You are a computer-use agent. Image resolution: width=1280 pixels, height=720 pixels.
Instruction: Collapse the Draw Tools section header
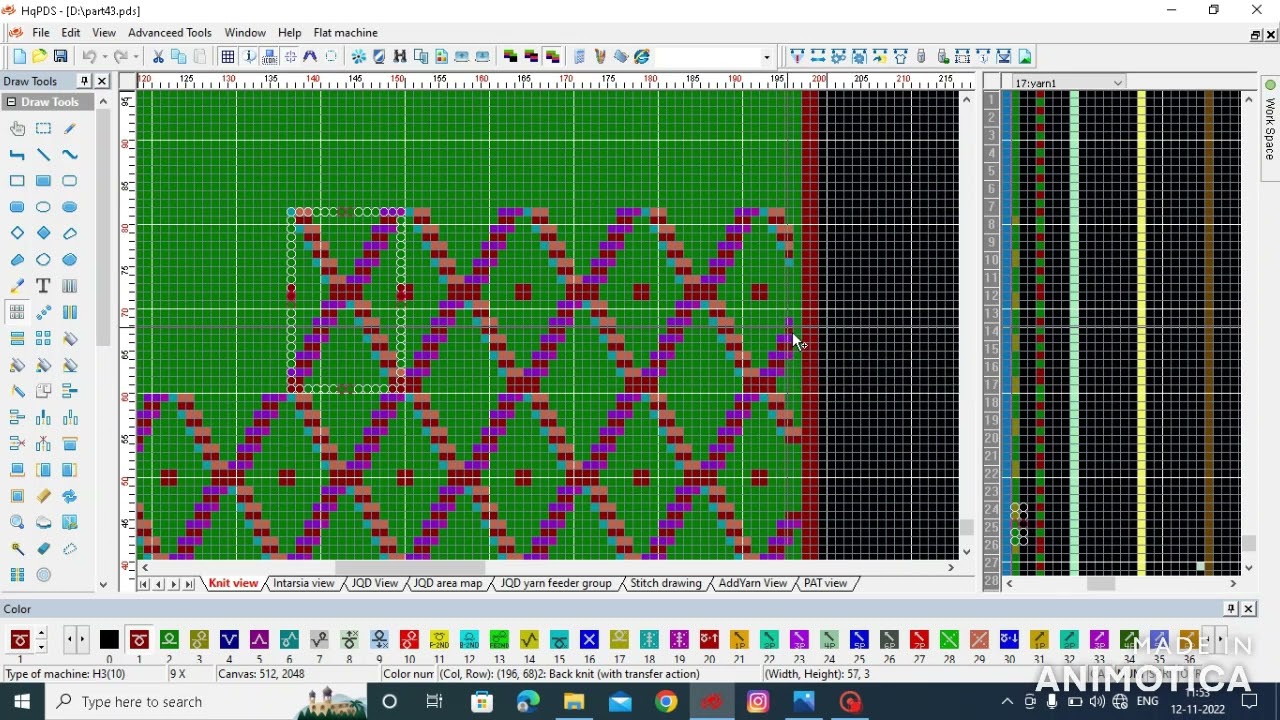[11, 102]
